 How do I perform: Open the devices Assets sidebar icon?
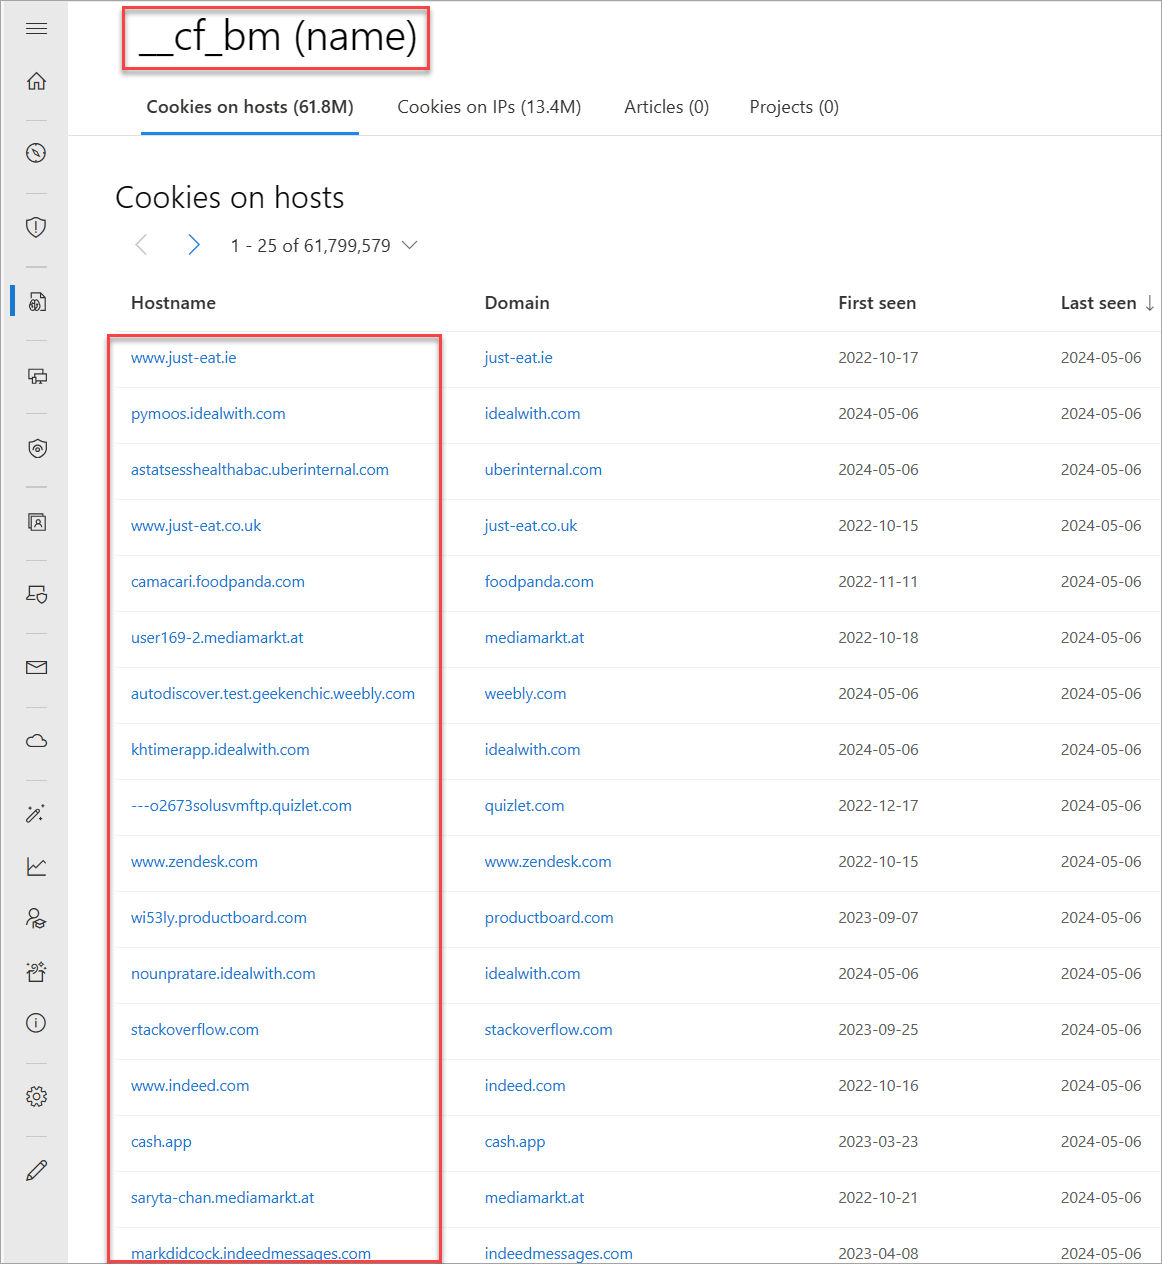(x=36, y=376)
